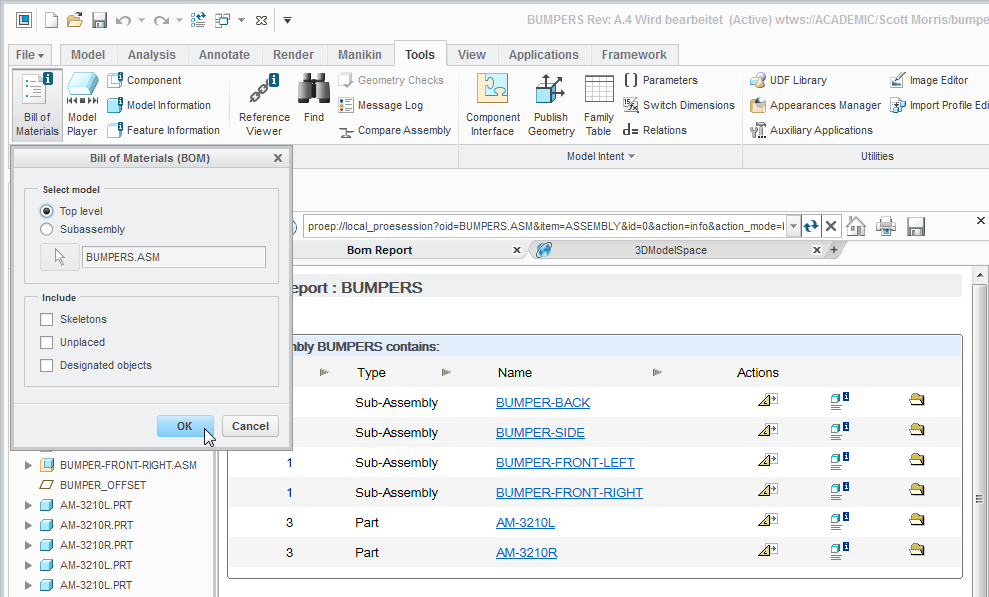The width and height of the screenshot is (989, 597).
Task: Expand the first AM-3210R.PRT tree node
Action: click(x=28, y=525)
